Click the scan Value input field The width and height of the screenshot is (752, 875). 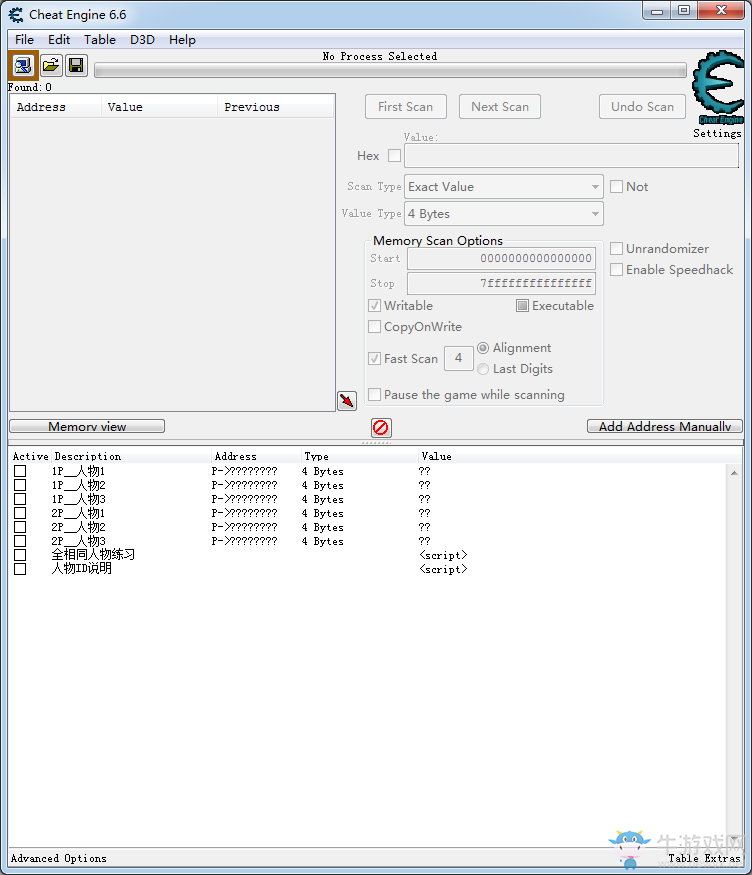click(571, 156)
